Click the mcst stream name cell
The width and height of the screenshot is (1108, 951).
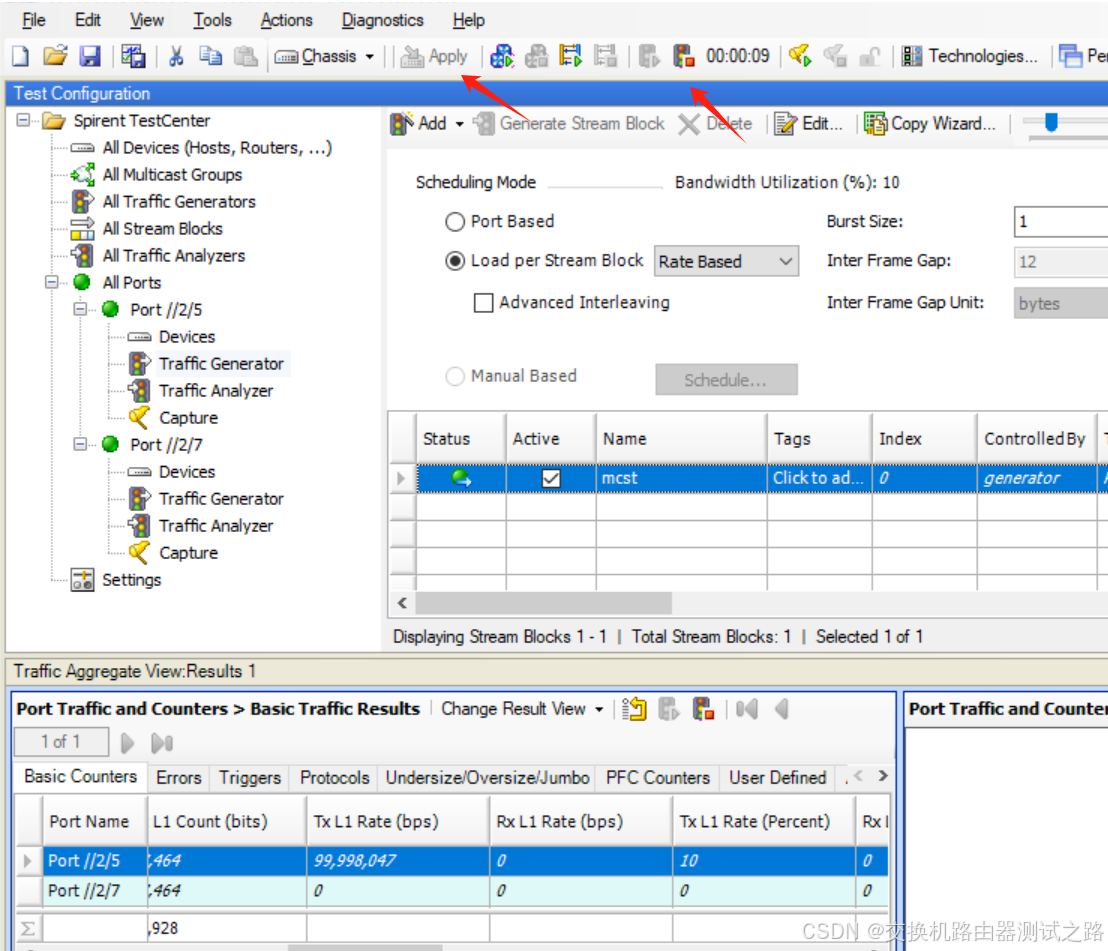pyautogui.click(x=681, y=478)
